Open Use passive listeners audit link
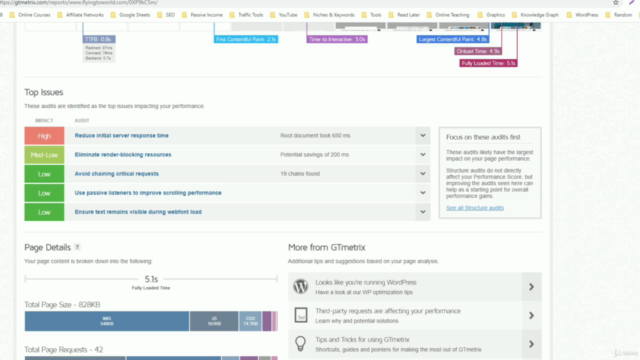 [x=148, y=193]
